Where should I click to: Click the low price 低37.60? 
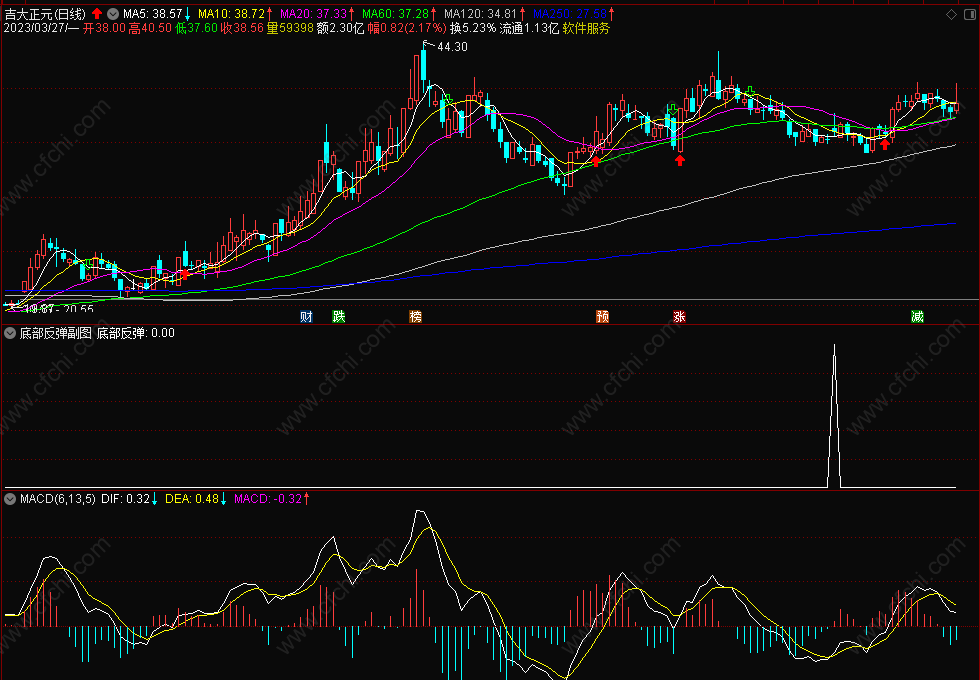(x=196, y=28)
